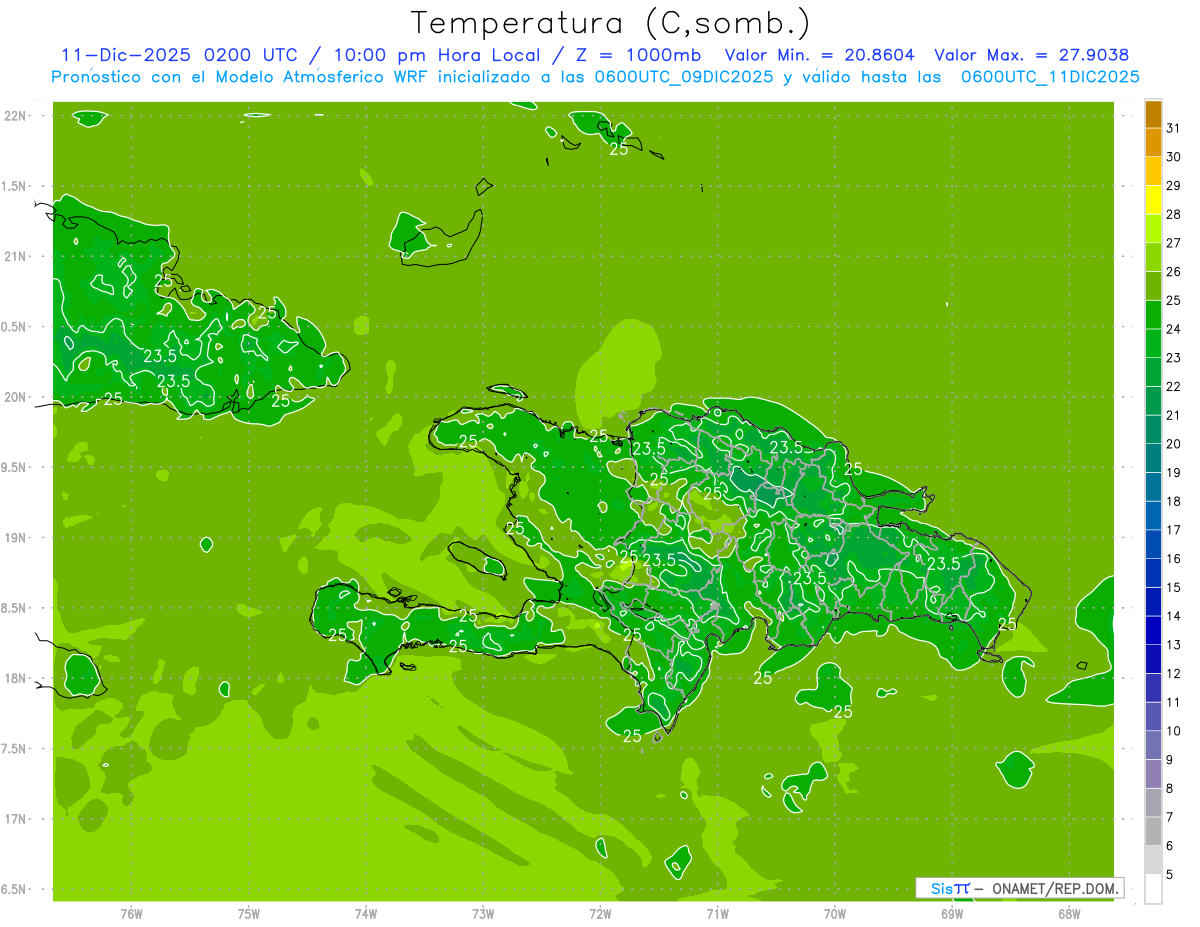Click the dark orange top swatch above 31

point(1153,114)
